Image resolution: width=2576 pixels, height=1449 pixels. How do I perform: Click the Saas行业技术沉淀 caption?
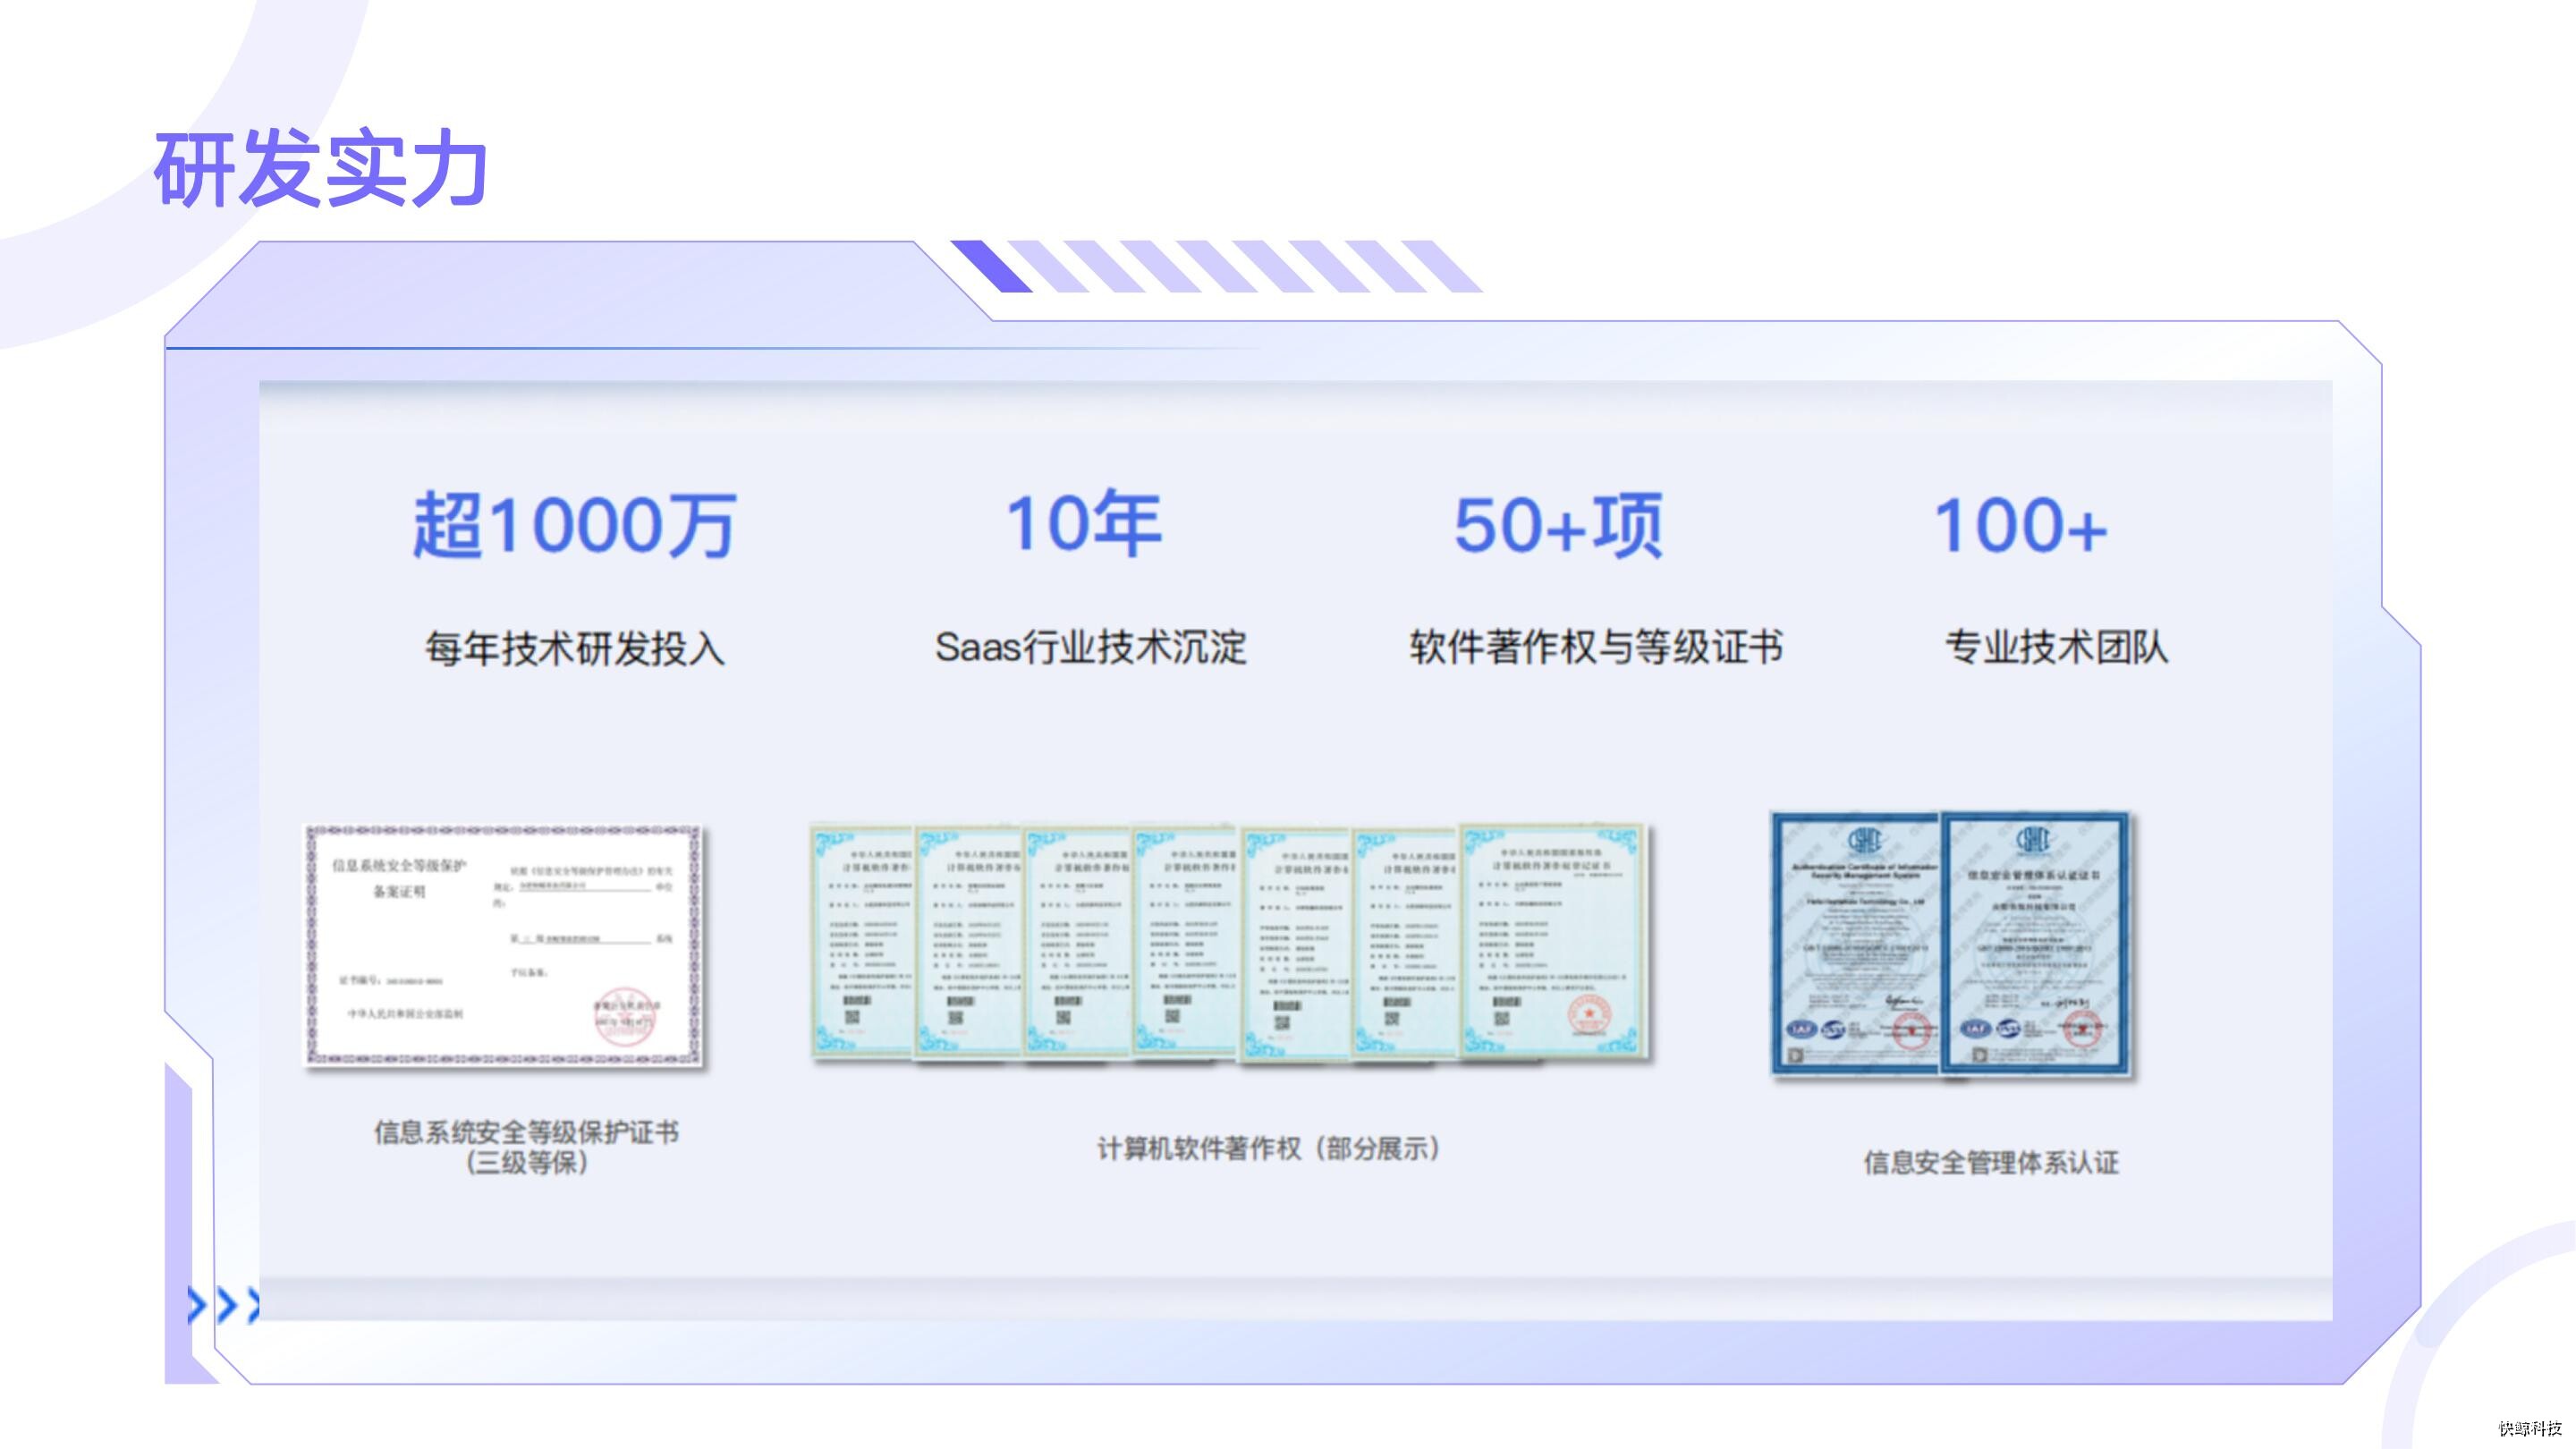[x=1091, y=647]
